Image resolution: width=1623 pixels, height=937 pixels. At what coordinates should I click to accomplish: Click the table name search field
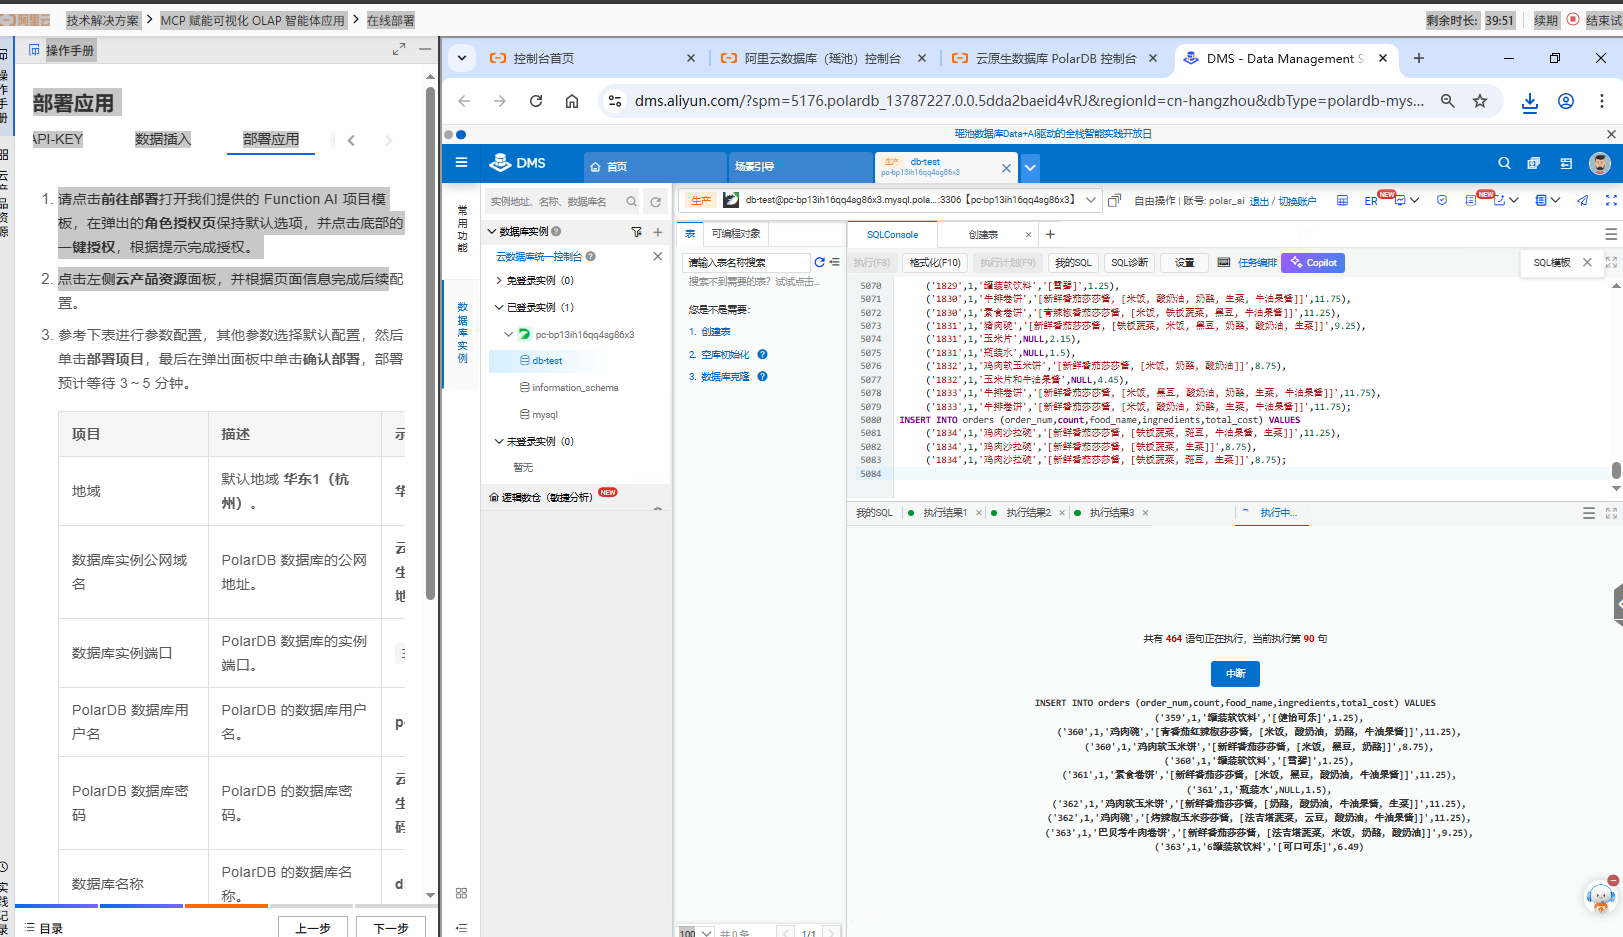click(745, 262)
